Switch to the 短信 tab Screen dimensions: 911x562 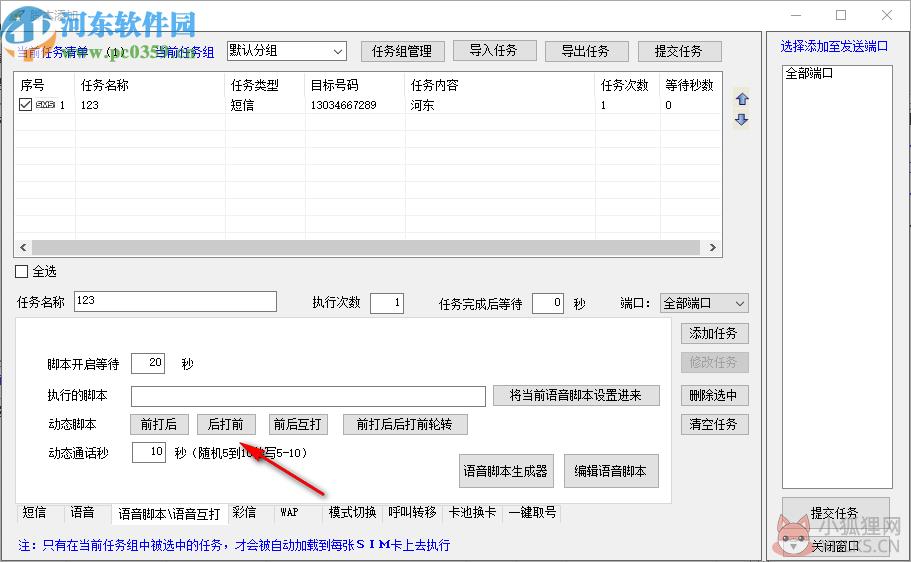coord(34,512)
